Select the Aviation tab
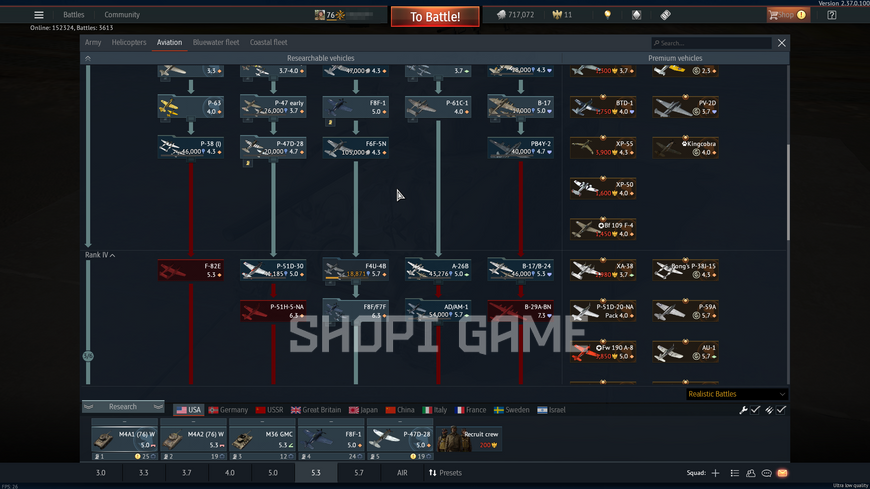This screenshot has height=489, width=870. pyautogui.click(x=169, y=42)
